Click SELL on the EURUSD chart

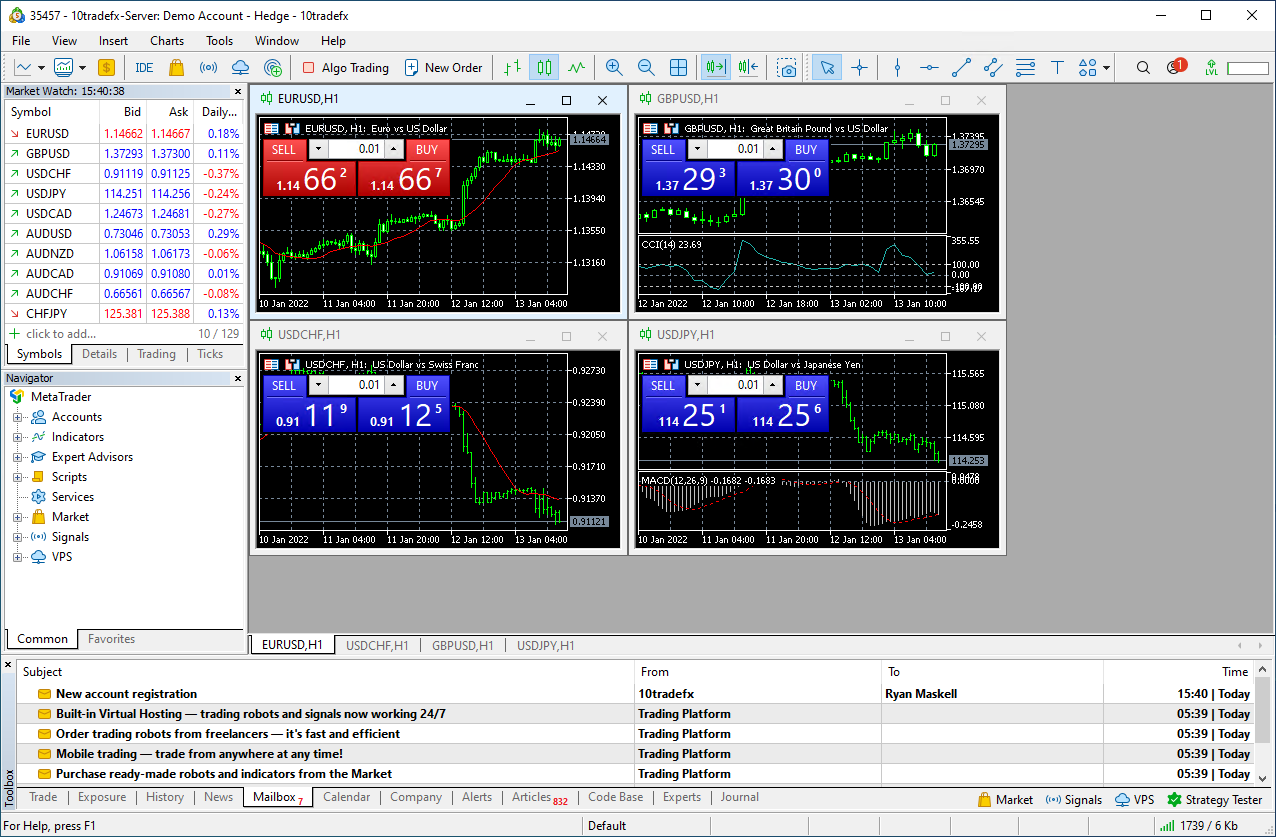click(x=284, y=149)
